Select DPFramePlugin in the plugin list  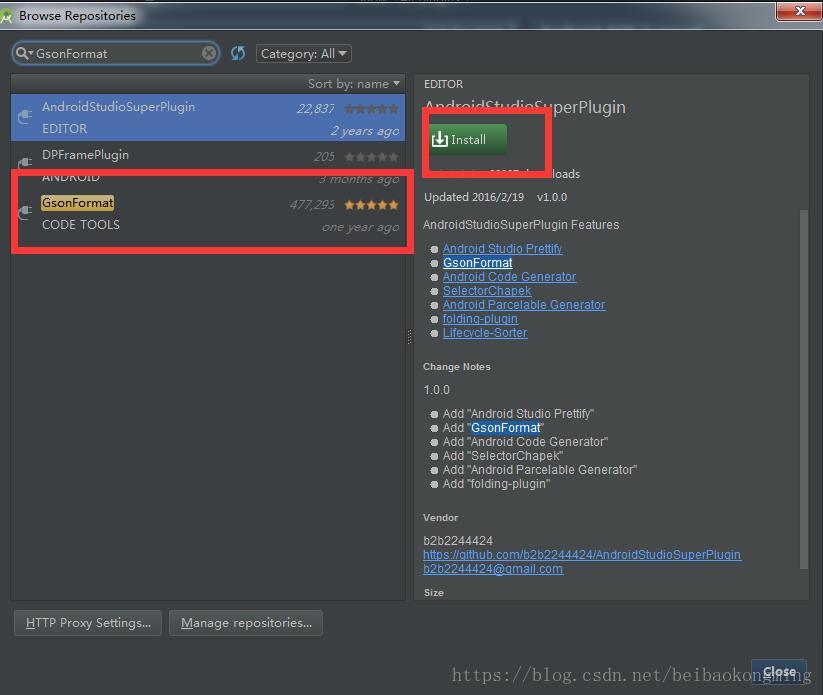point(208,165)
